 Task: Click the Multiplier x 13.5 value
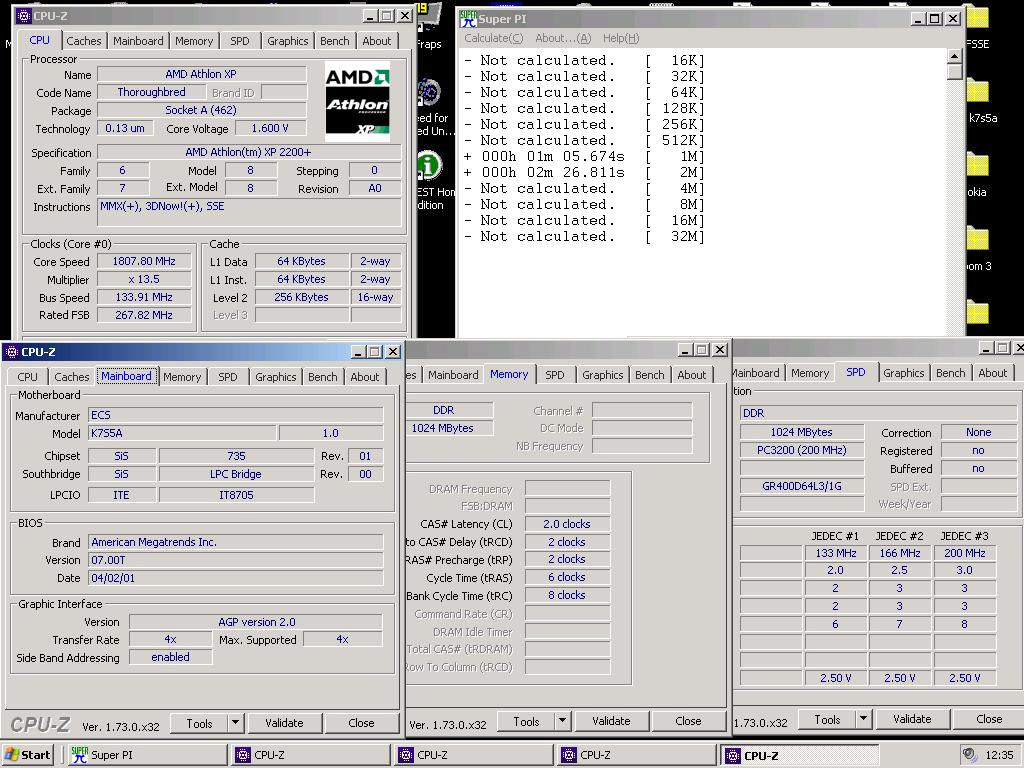point(144,279)
